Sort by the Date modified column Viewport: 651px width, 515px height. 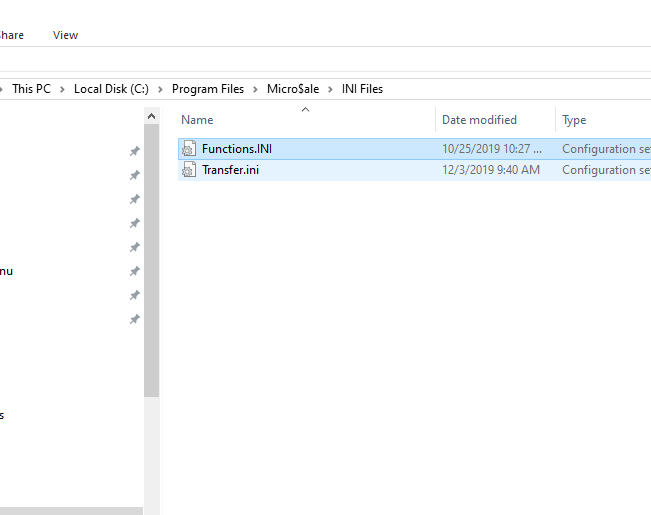point(480,120)
